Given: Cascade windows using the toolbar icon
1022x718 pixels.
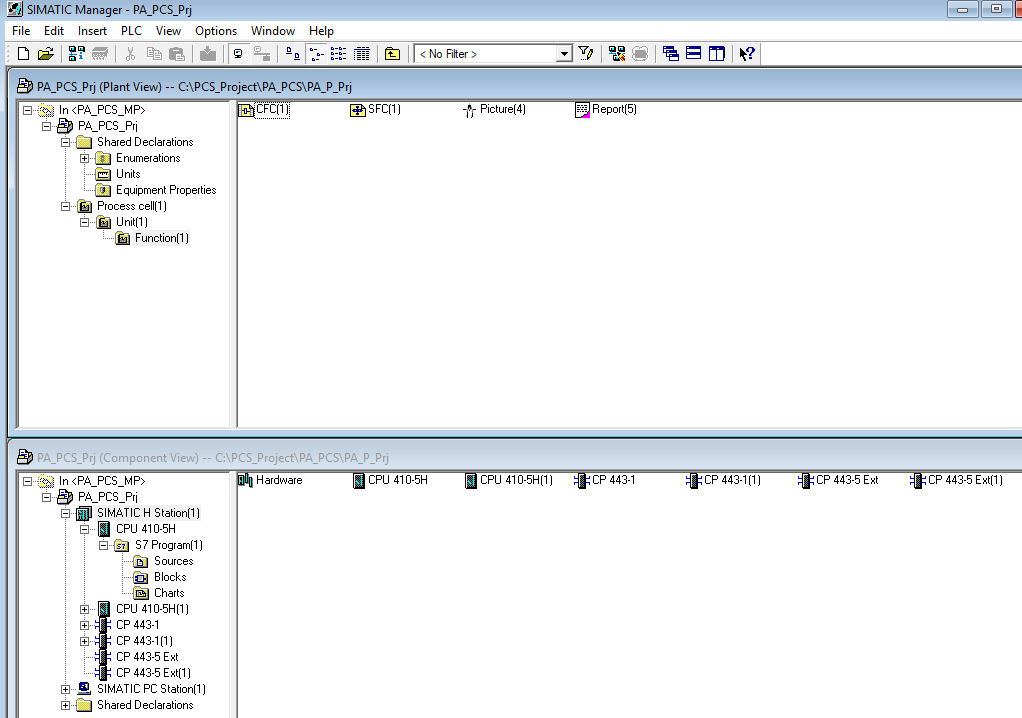Looking at the screenshot, I should coord(671,54).
